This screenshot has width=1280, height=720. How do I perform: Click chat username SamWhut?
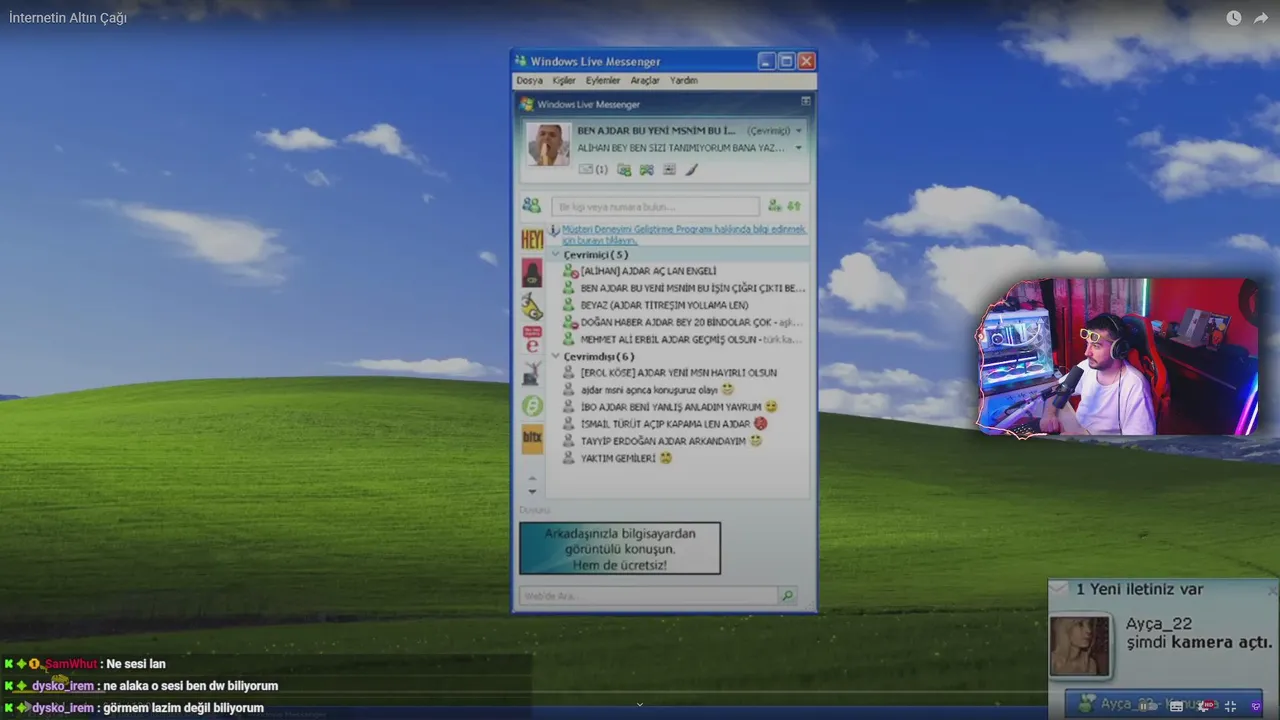[x=71, y=664]
